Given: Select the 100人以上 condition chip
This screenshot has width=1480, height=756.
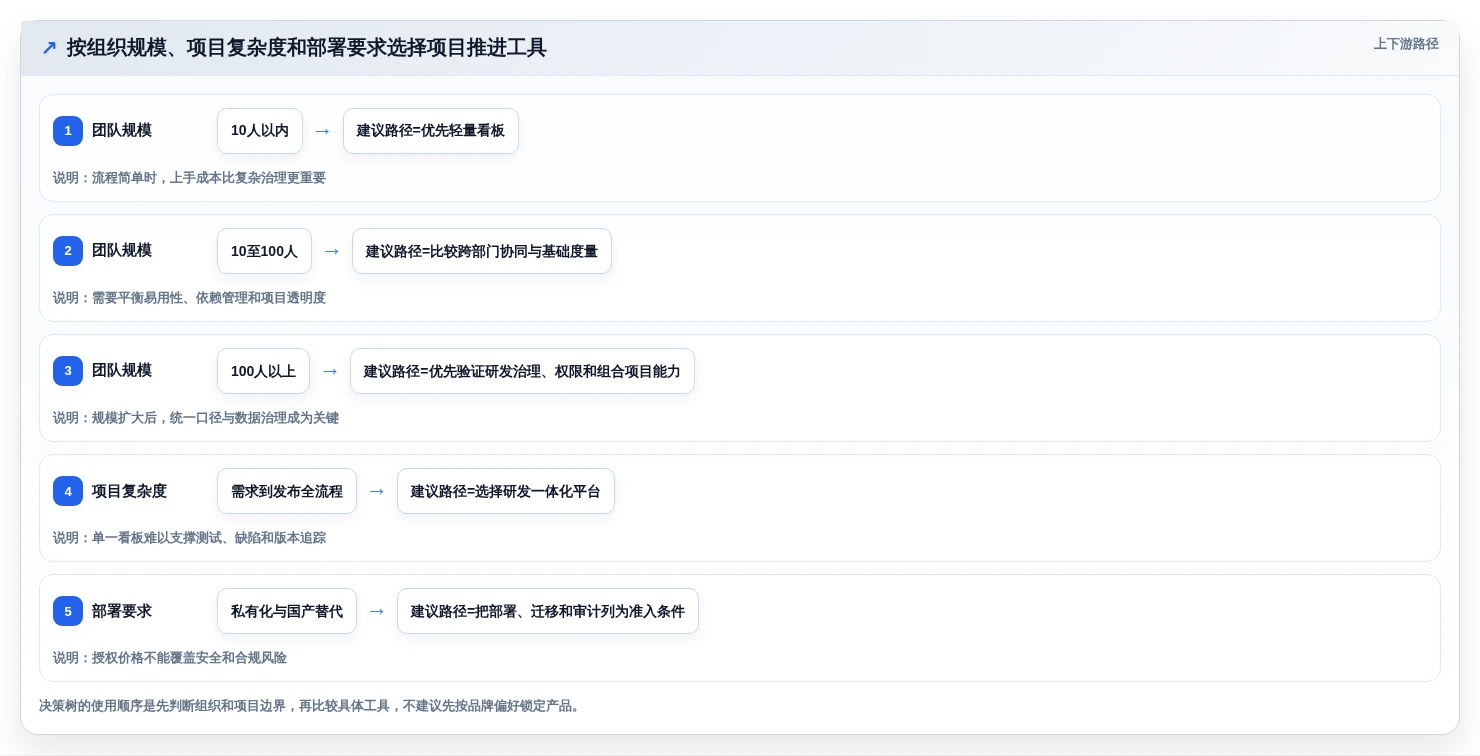Looking at the screenshot, I should (263, 371).
